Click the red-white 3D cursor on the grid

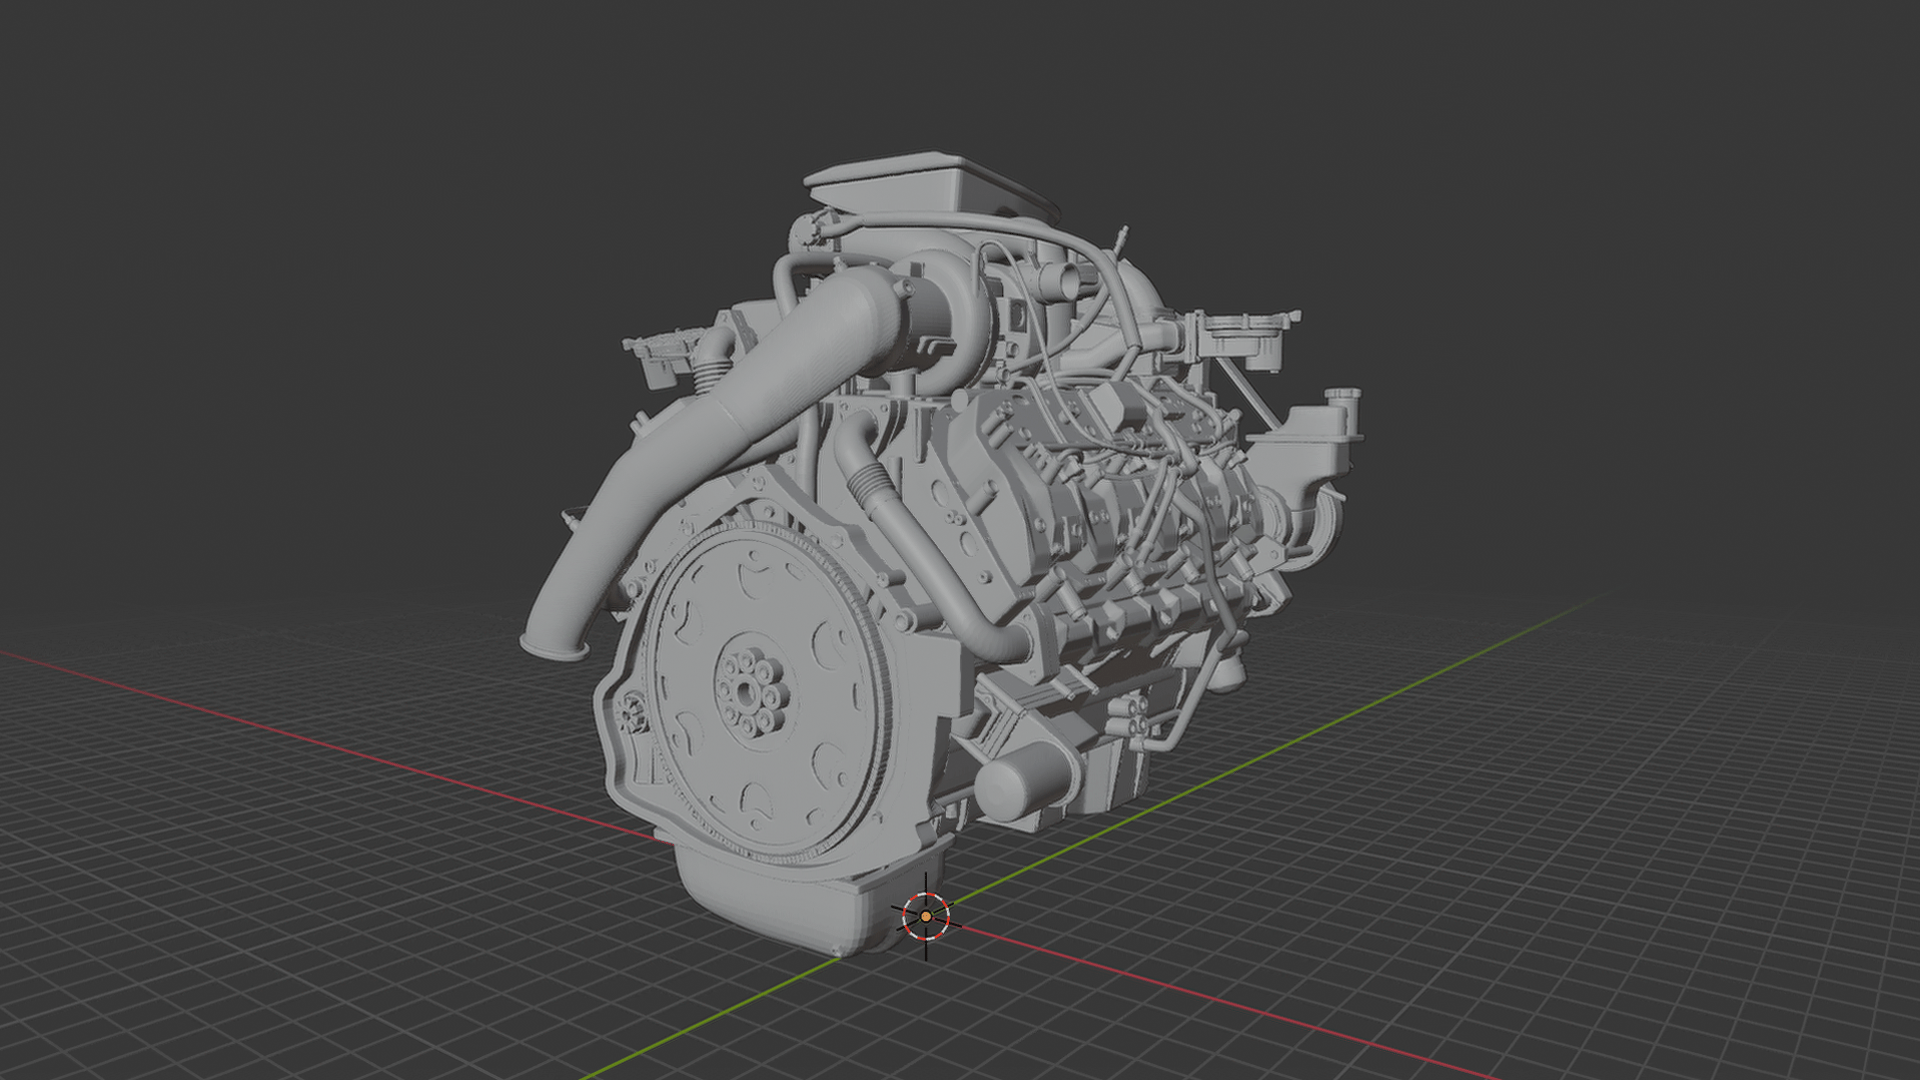(x=926, y=916)
